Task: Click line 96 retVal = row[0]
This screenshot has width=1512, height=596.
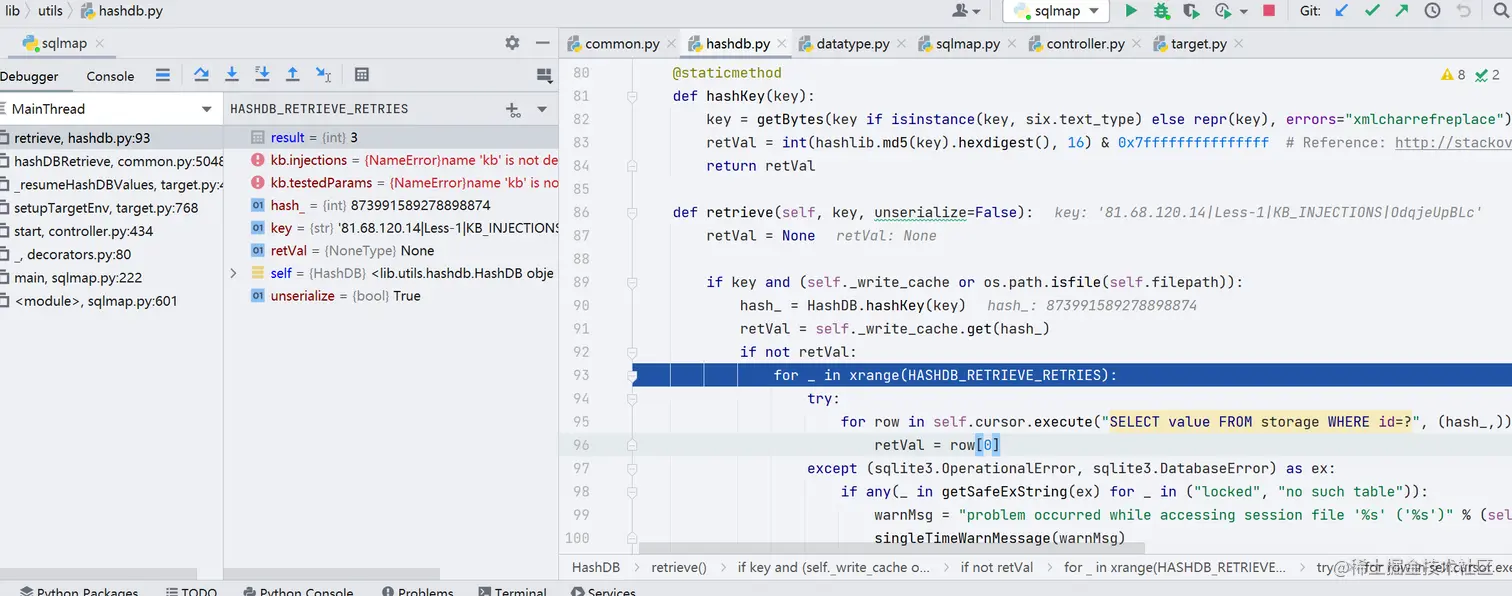Action: [937, 445]
